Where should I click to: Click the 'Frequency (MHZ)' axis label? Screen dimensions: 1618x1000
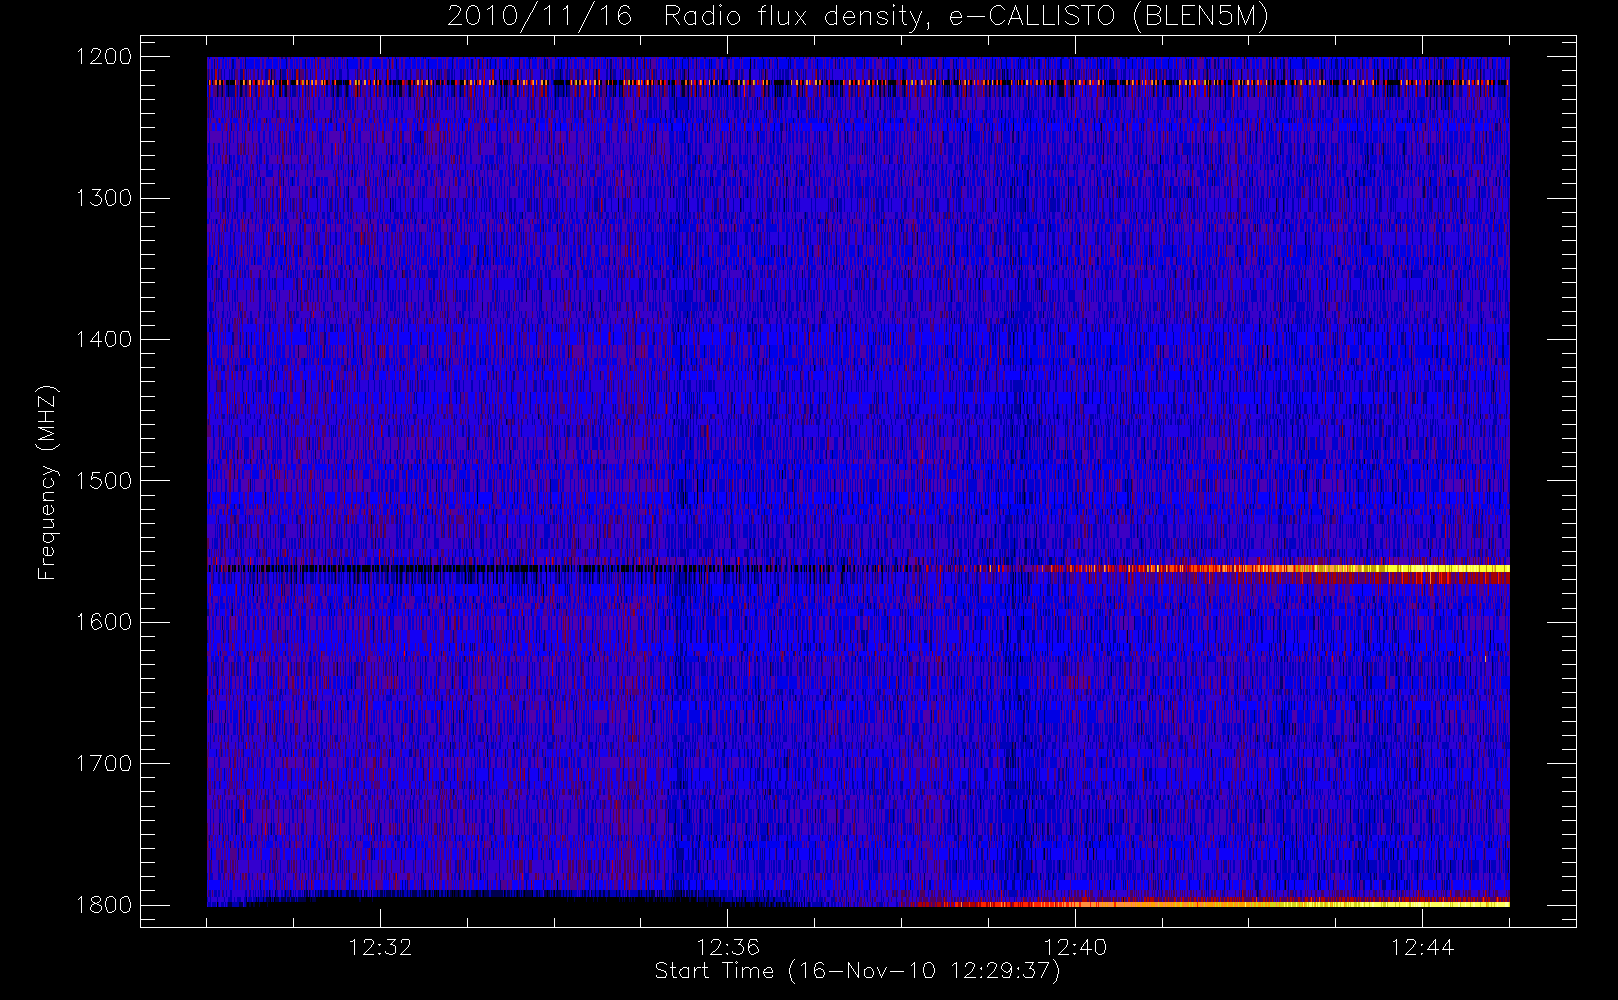[x=47, y=481]
